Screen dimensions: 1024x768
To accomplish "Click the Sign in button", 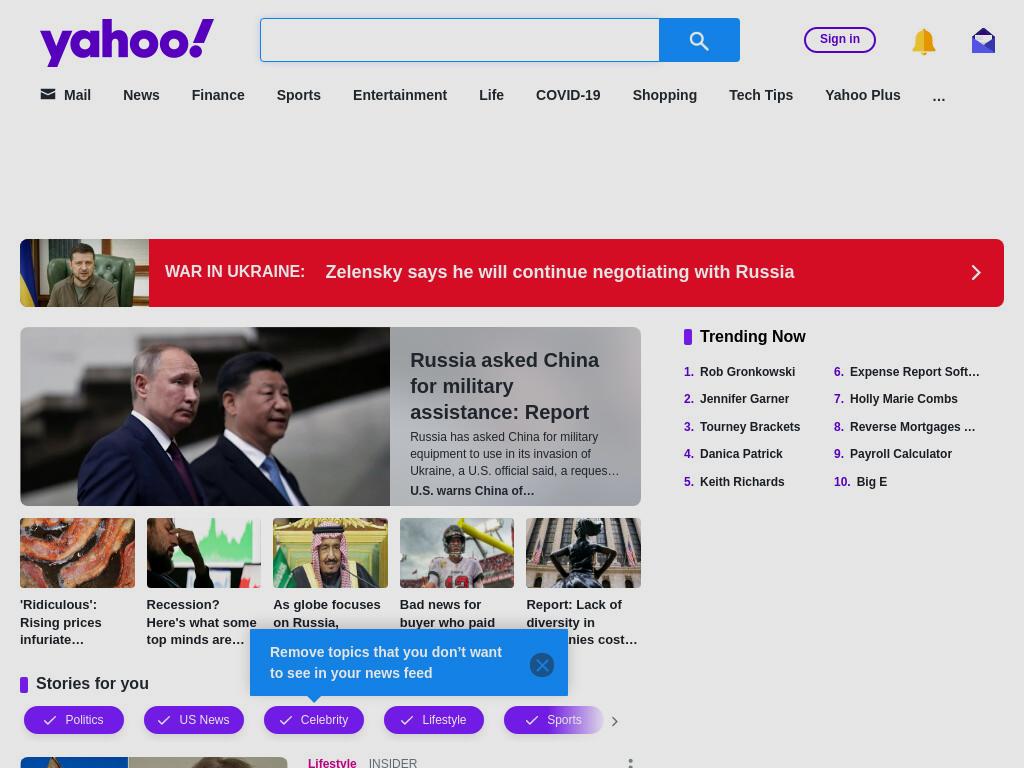I will coord(839,39).
